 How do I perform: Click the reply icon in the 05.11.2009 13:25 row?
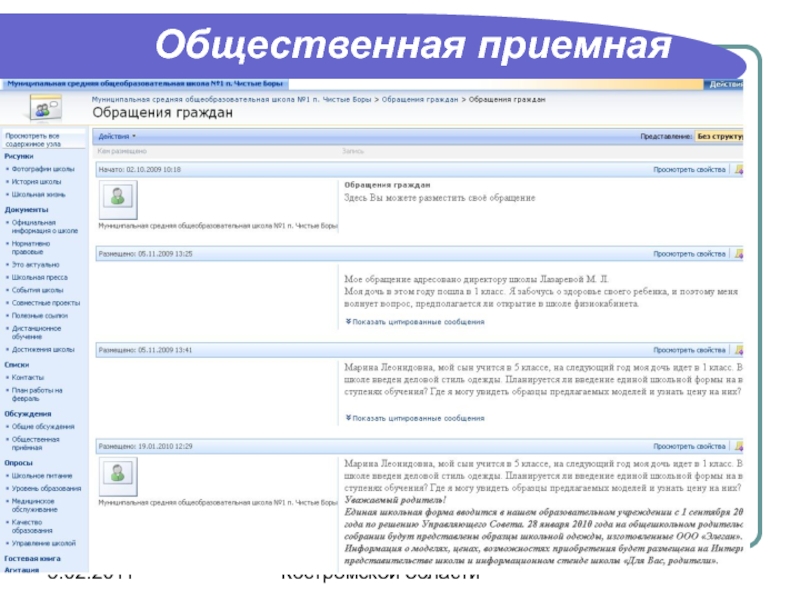pyautogui.click(x=739, y=254)
